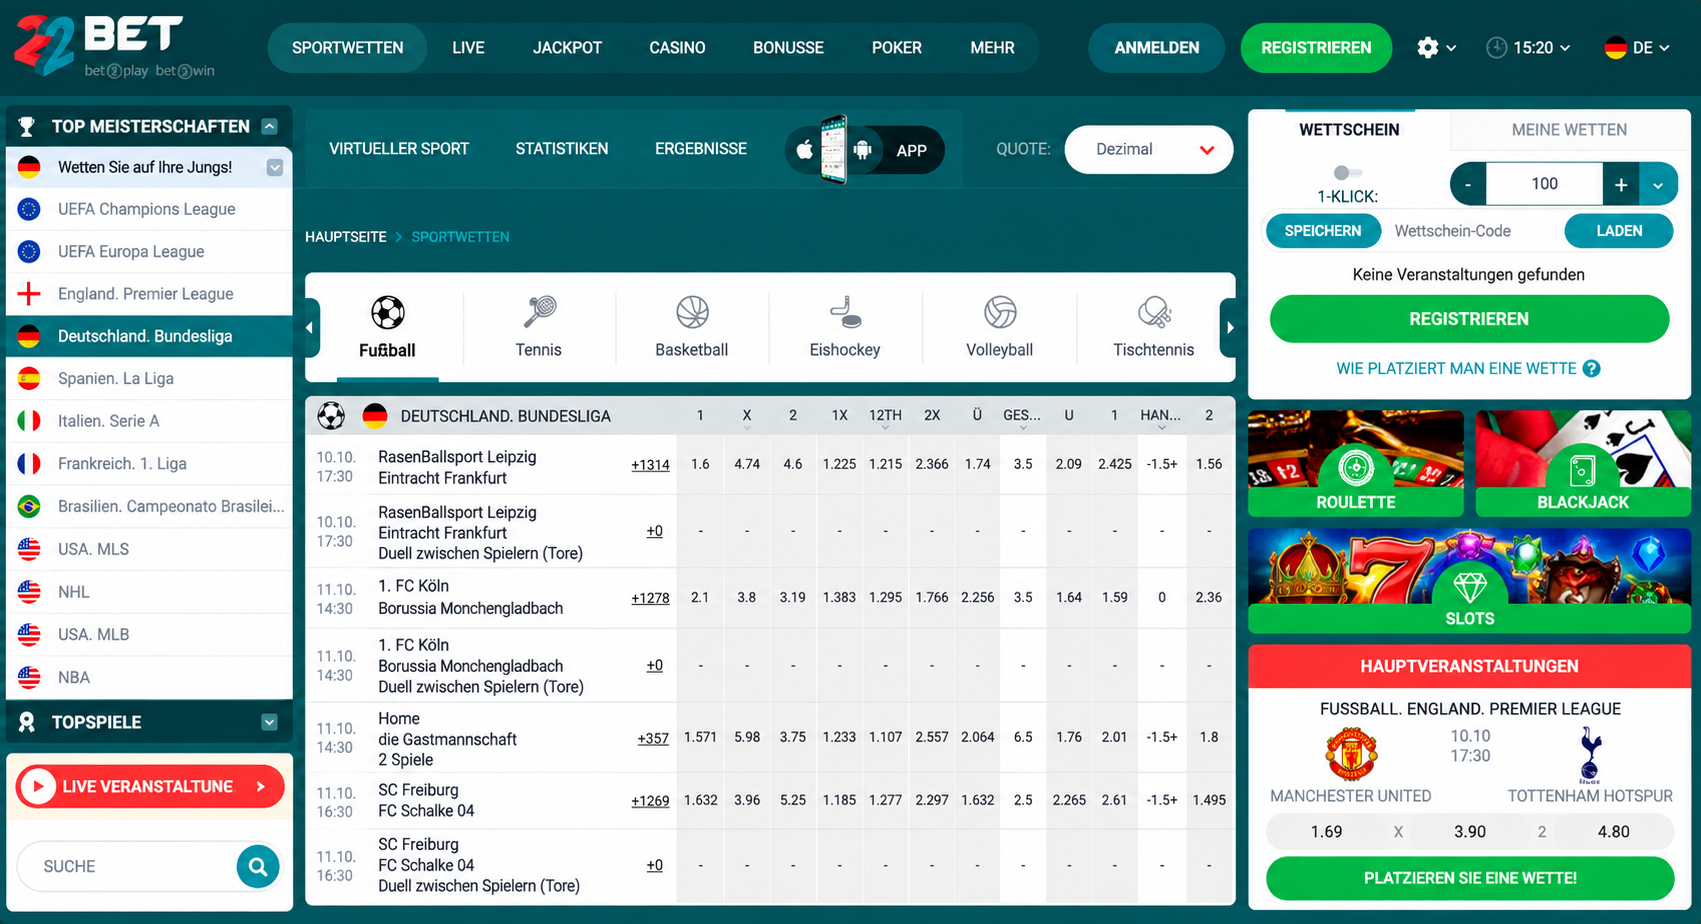
Task: Switch to the Meine Wetten tab
Action: tap(1569, 129)
